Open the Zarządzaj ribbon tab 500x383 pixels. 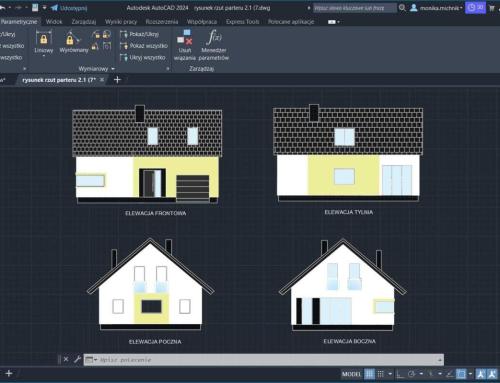click(x=84, y=22)
